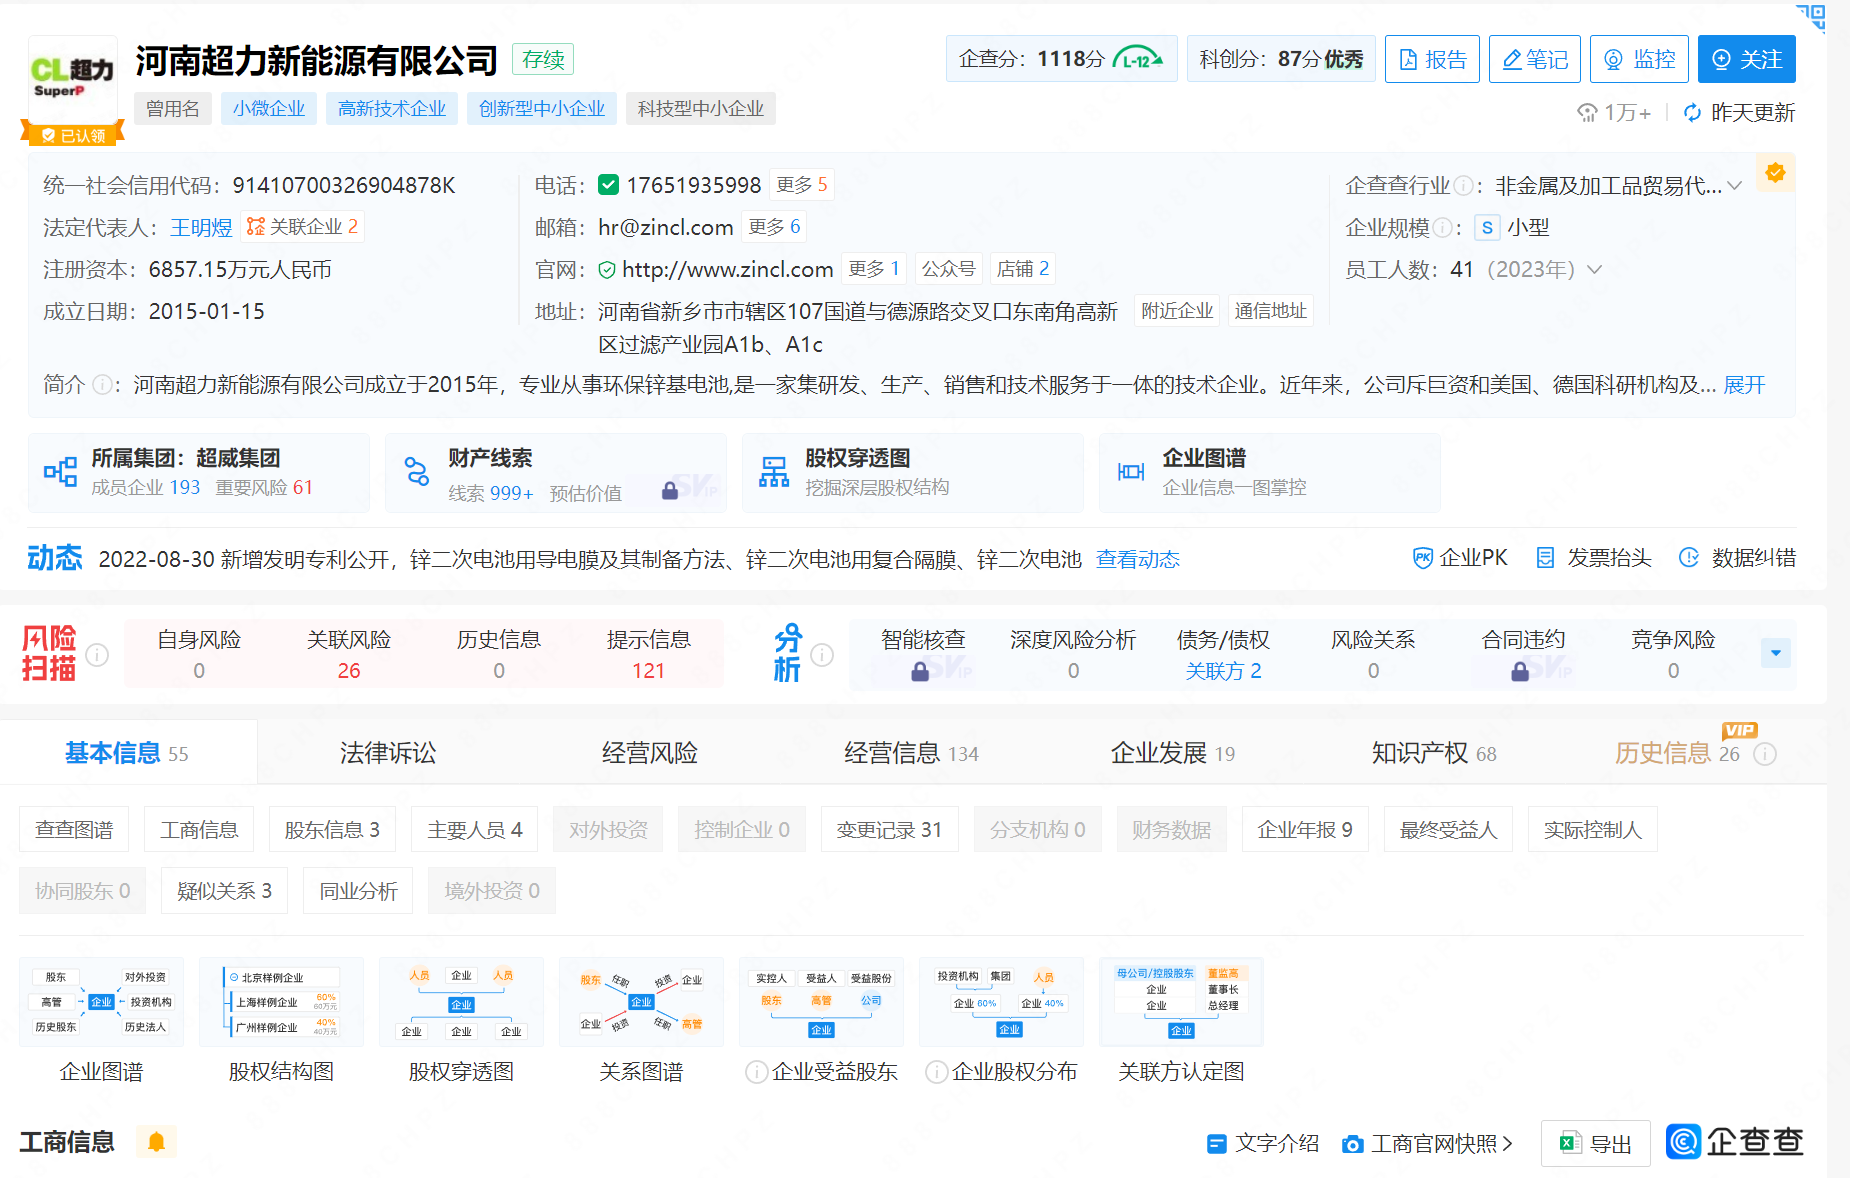The height and width of the screenshot is (1178, 1850).
Task: Click the 发票抬头 invoice icon
Action: point(1545,558)
